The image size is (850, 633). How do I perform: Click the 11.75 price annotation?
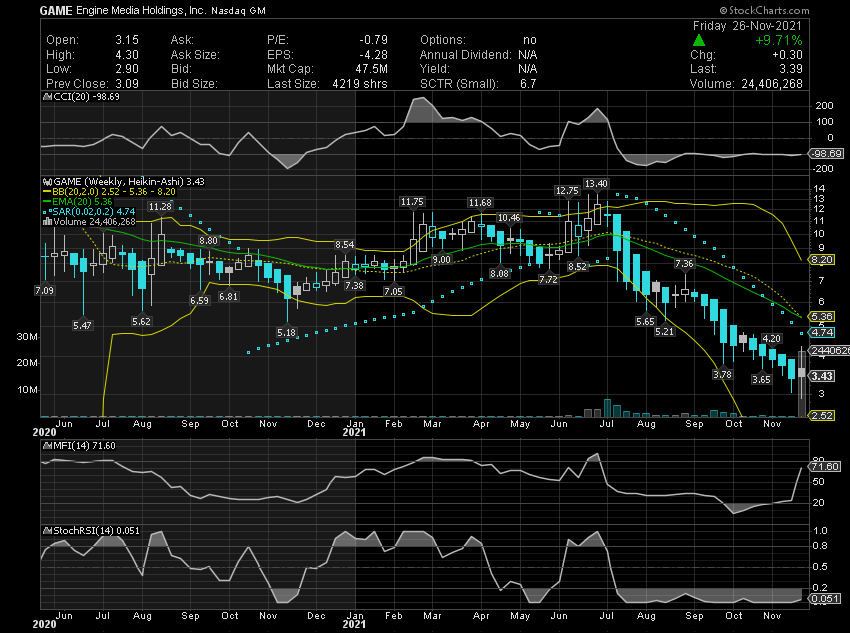click(x=412, y=202)
